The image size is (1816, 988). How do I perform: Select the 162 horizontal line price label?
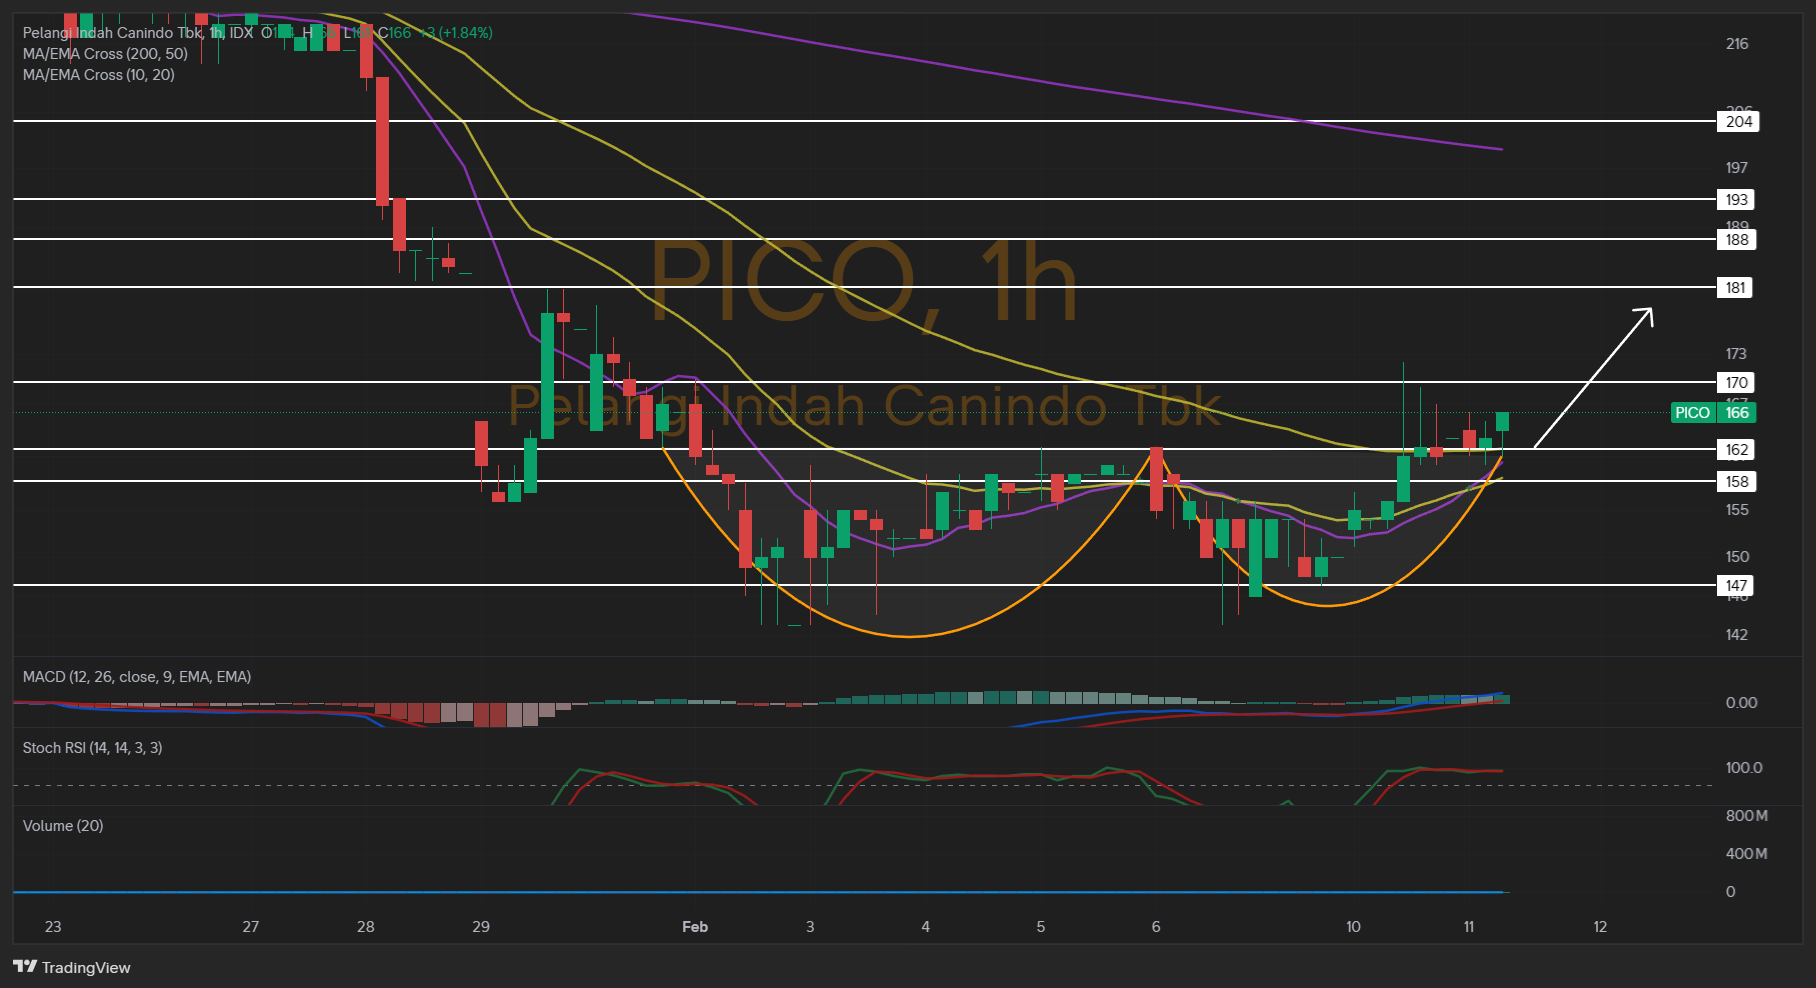click(x=1736, y=450)
